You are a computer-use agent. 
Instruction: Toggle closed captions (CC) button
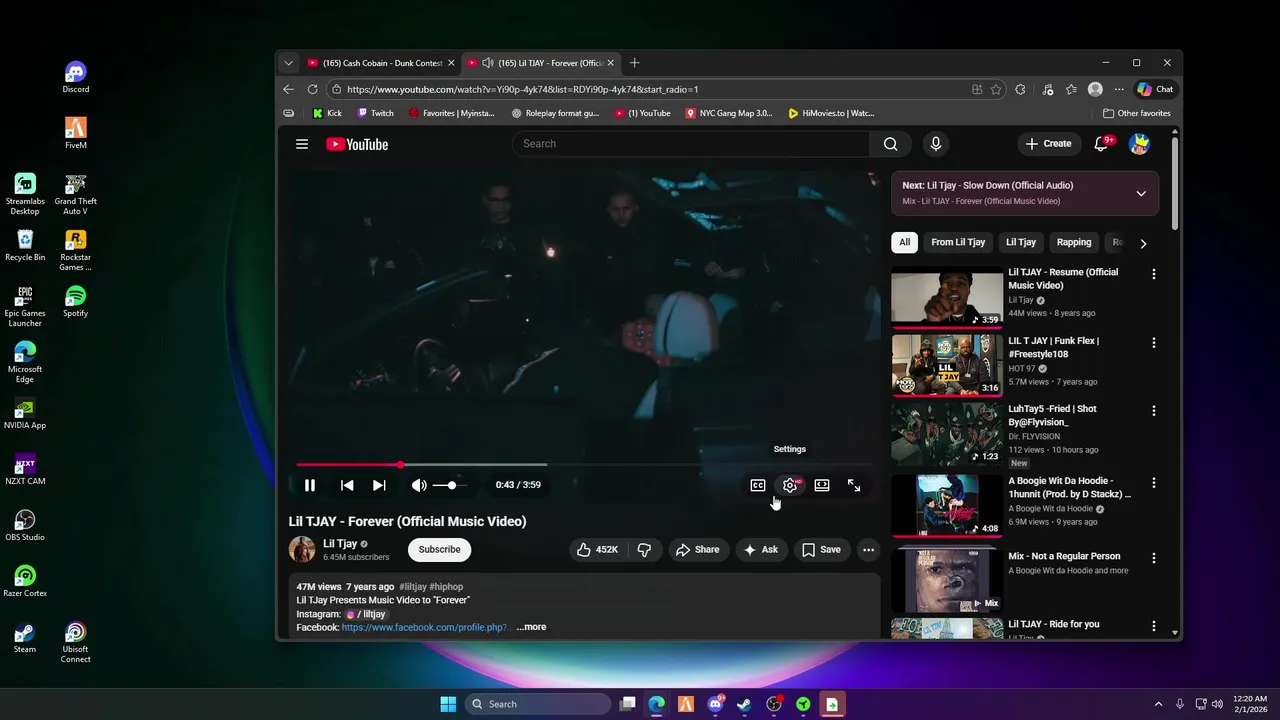tap(758, 485)
